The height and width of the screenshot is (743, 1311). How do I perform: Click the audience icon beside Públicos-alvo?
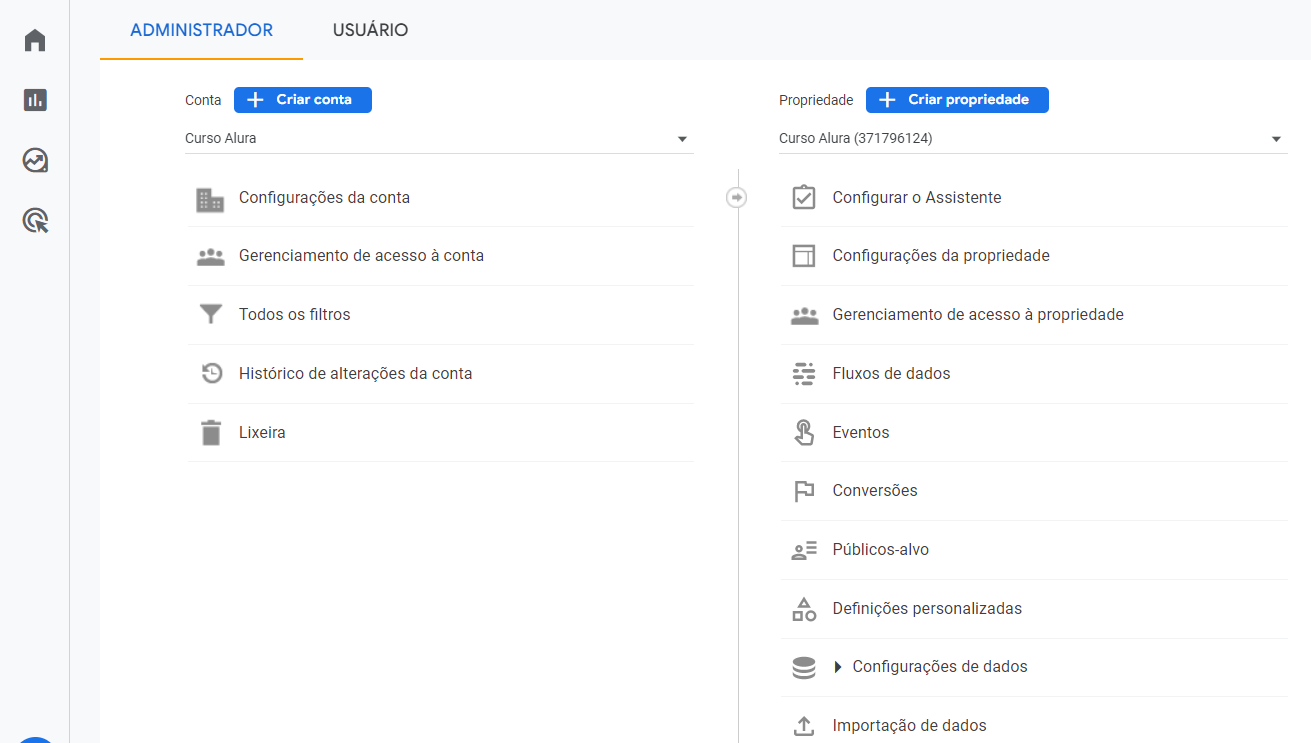coord(804,550)
